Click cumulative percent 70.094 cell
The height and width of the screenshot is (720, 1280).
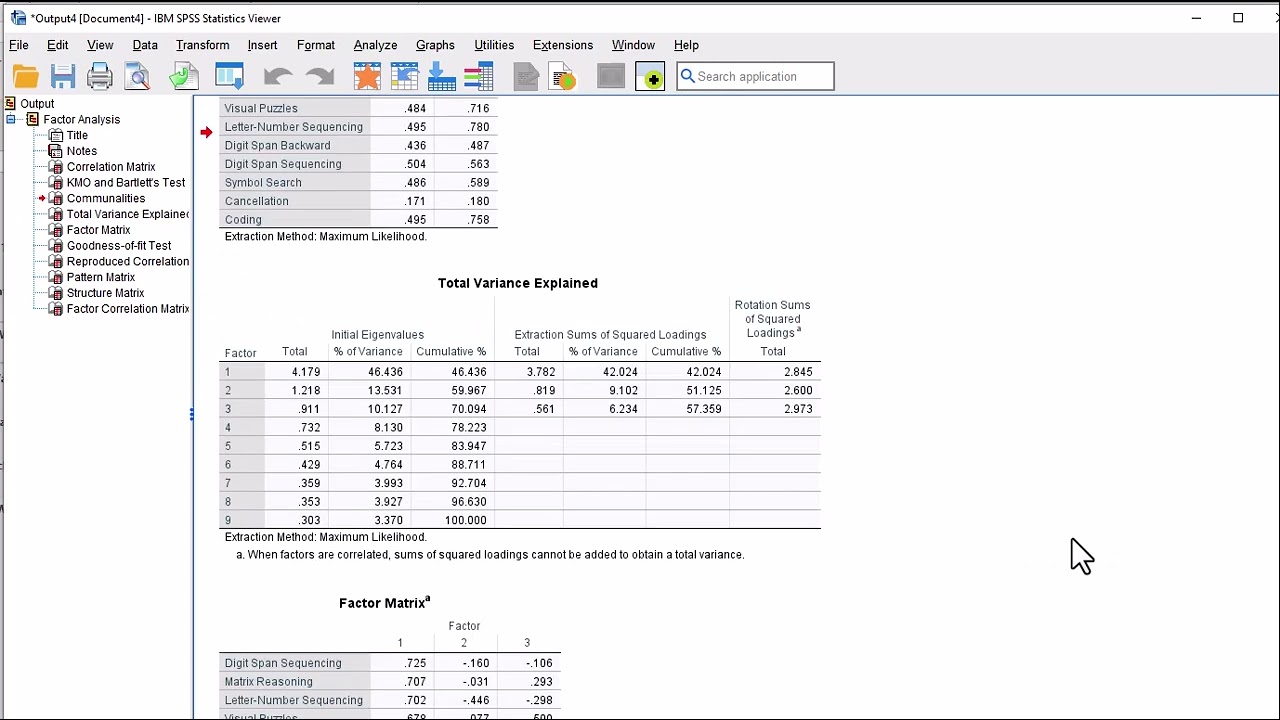[469, 409]
